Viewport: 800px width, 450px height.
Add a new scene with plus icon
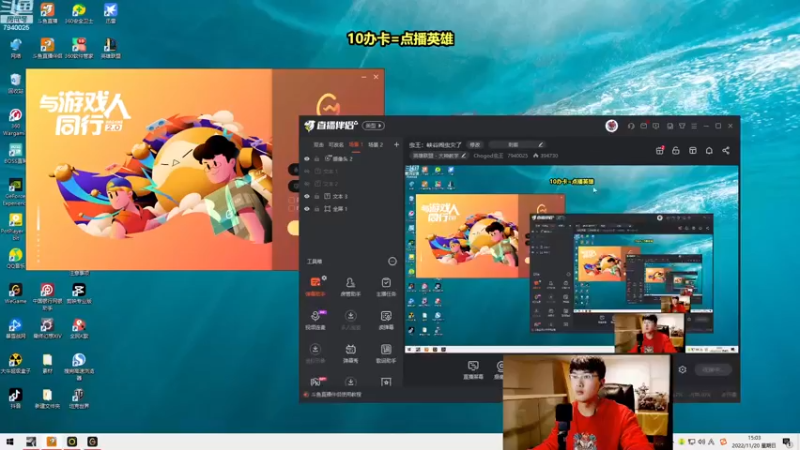click(x=396, y=145)
